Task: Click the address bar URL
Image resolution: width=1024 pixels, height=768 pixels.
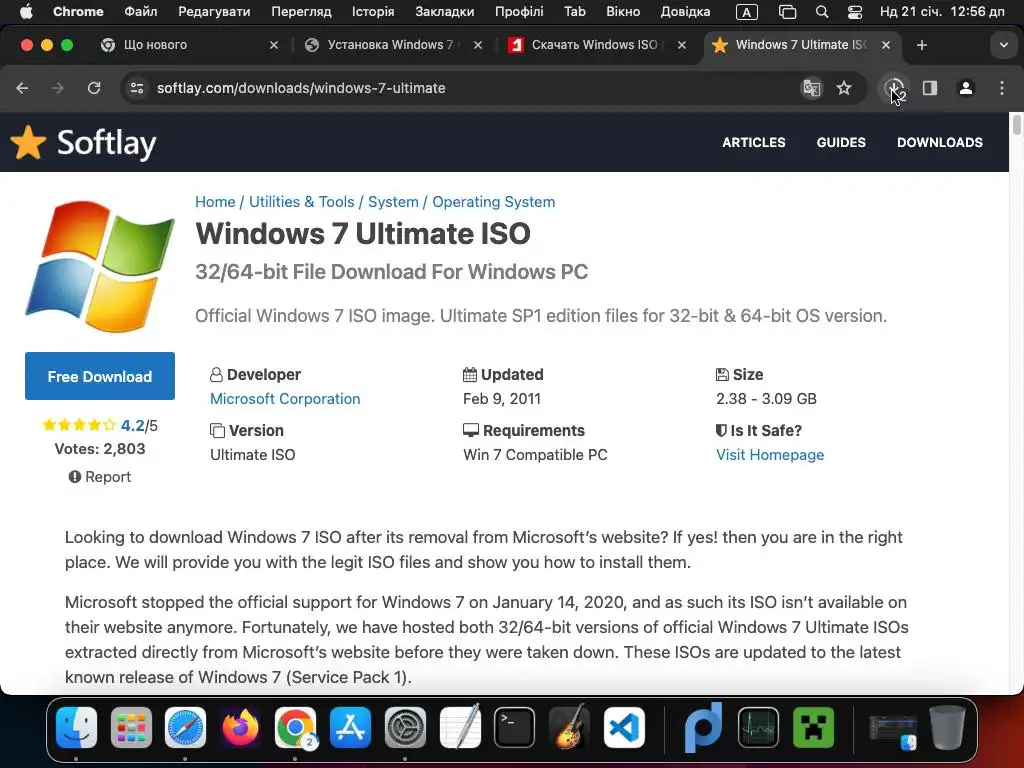Action: (301, 88)
